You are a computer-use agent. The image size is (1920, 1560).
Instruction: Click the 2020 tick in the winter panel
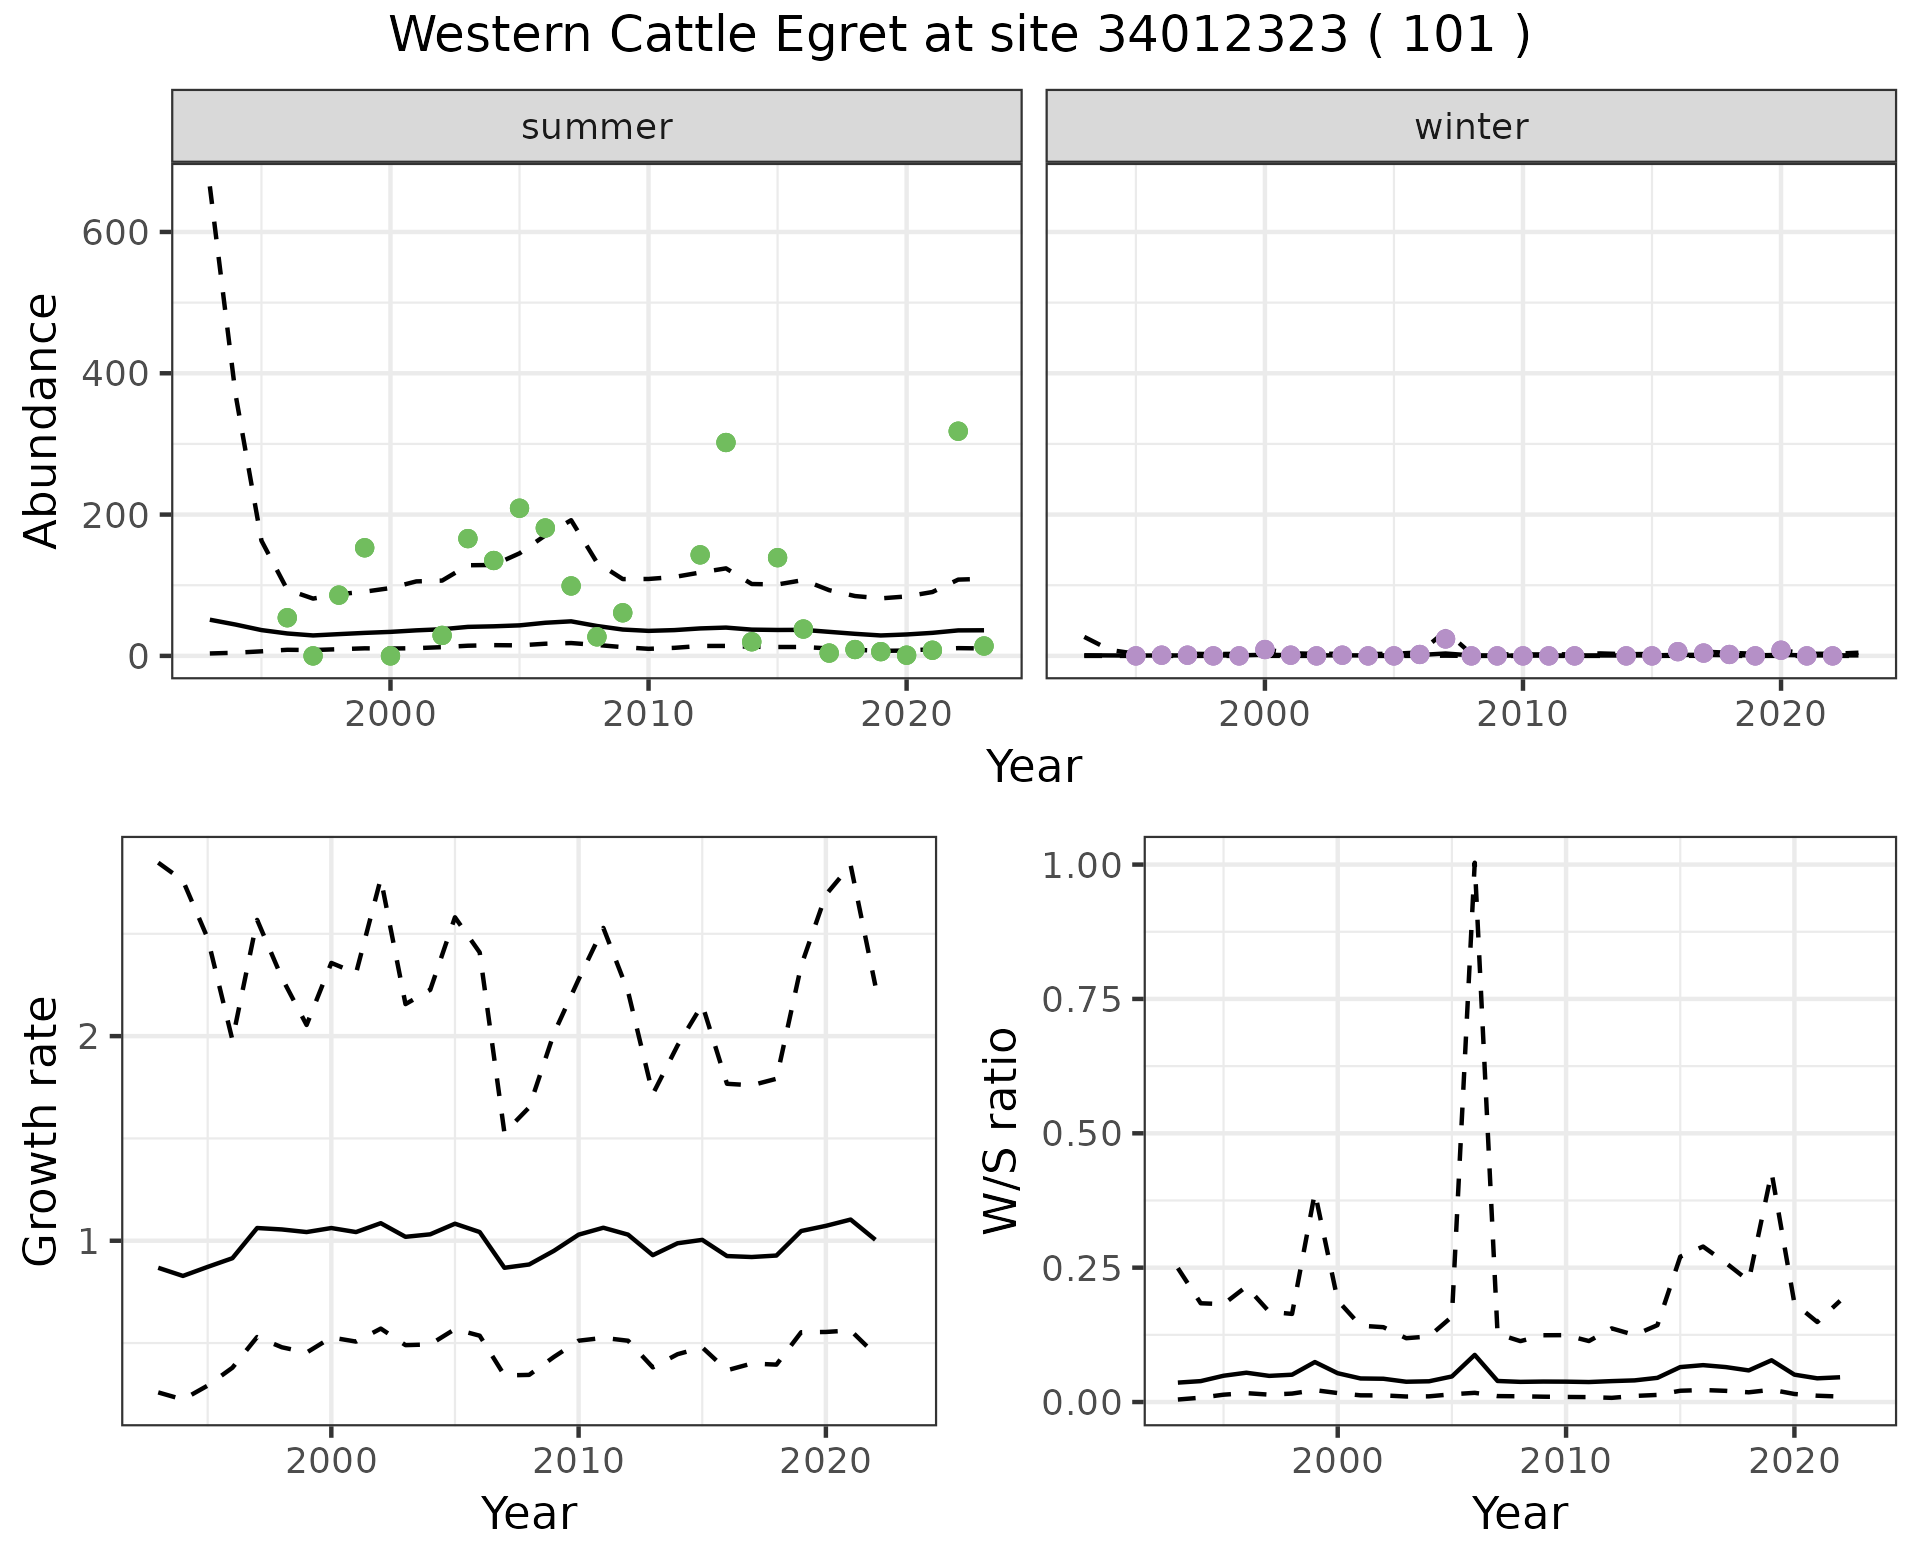(1780, 714)
